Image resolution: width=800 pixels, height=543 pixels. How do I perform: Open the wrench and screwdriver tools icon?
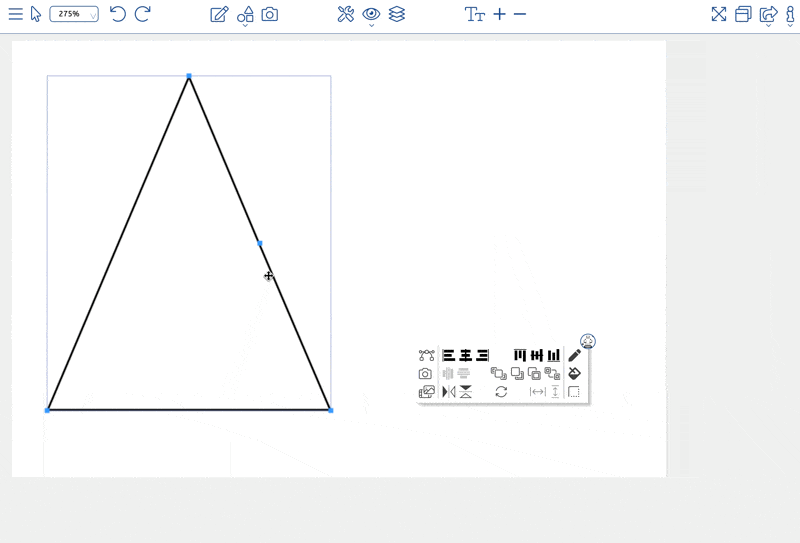coord(345,14)
